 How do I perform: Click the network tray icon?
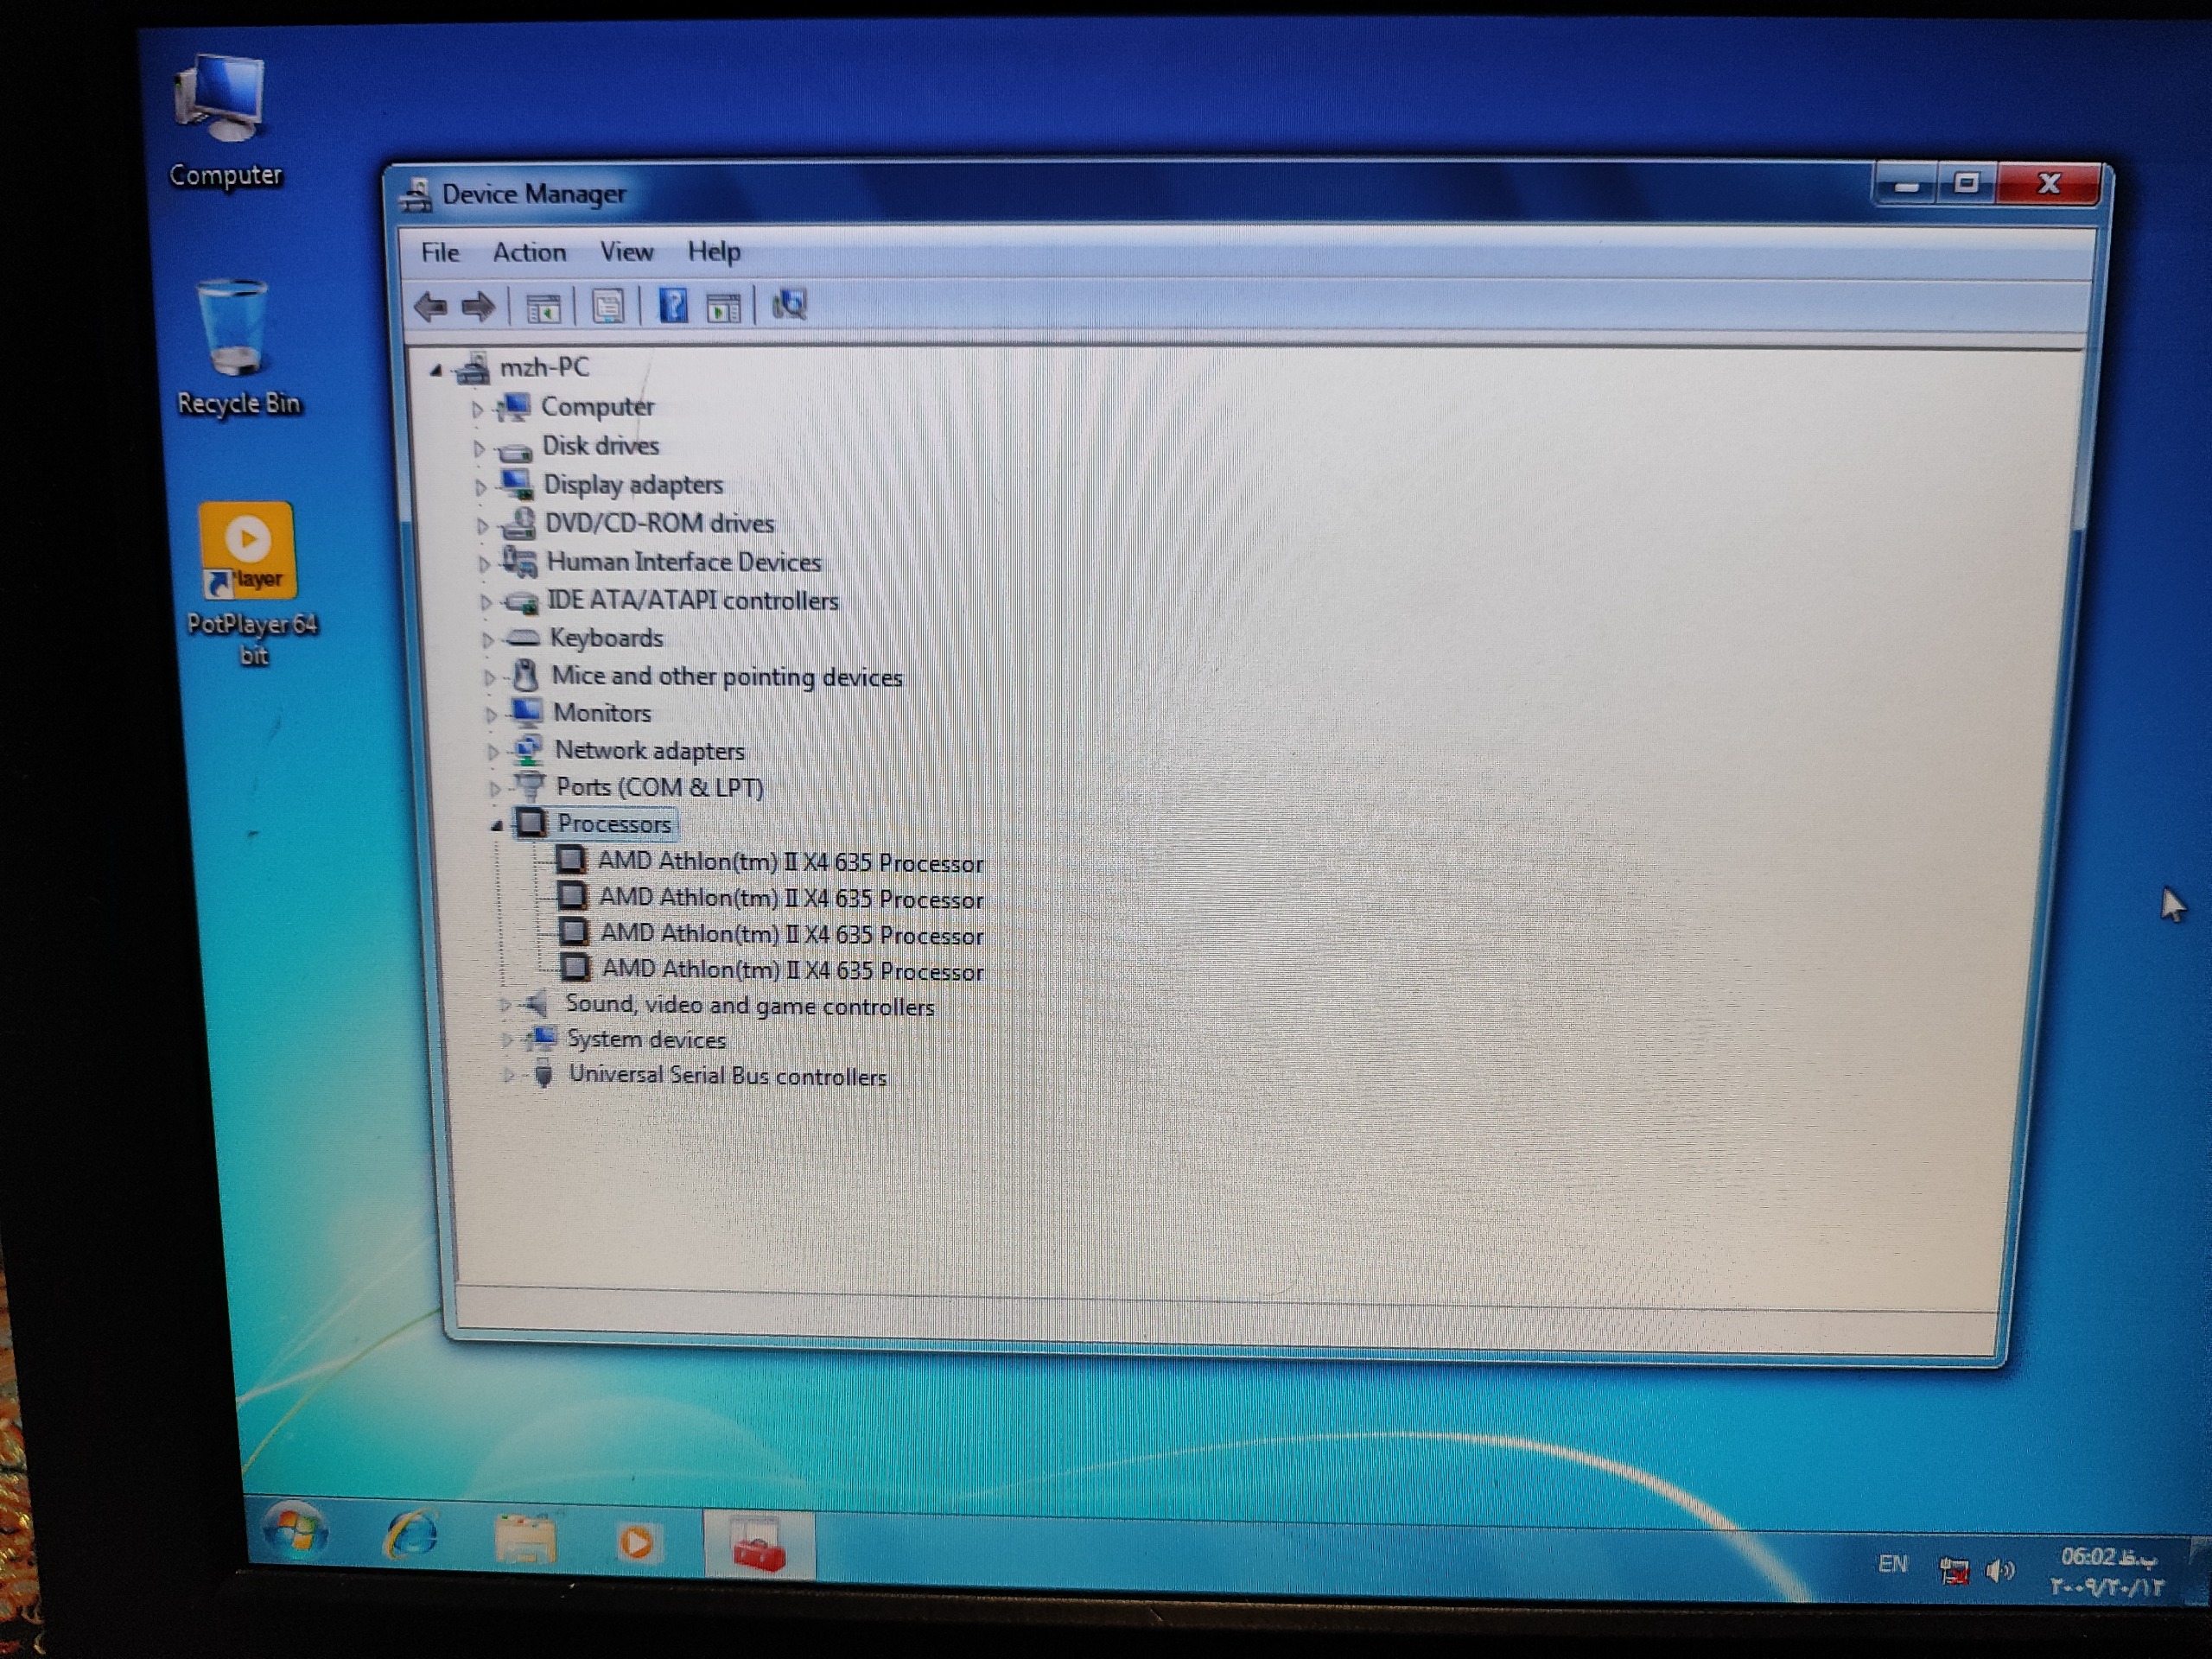click(1954, 1571)
